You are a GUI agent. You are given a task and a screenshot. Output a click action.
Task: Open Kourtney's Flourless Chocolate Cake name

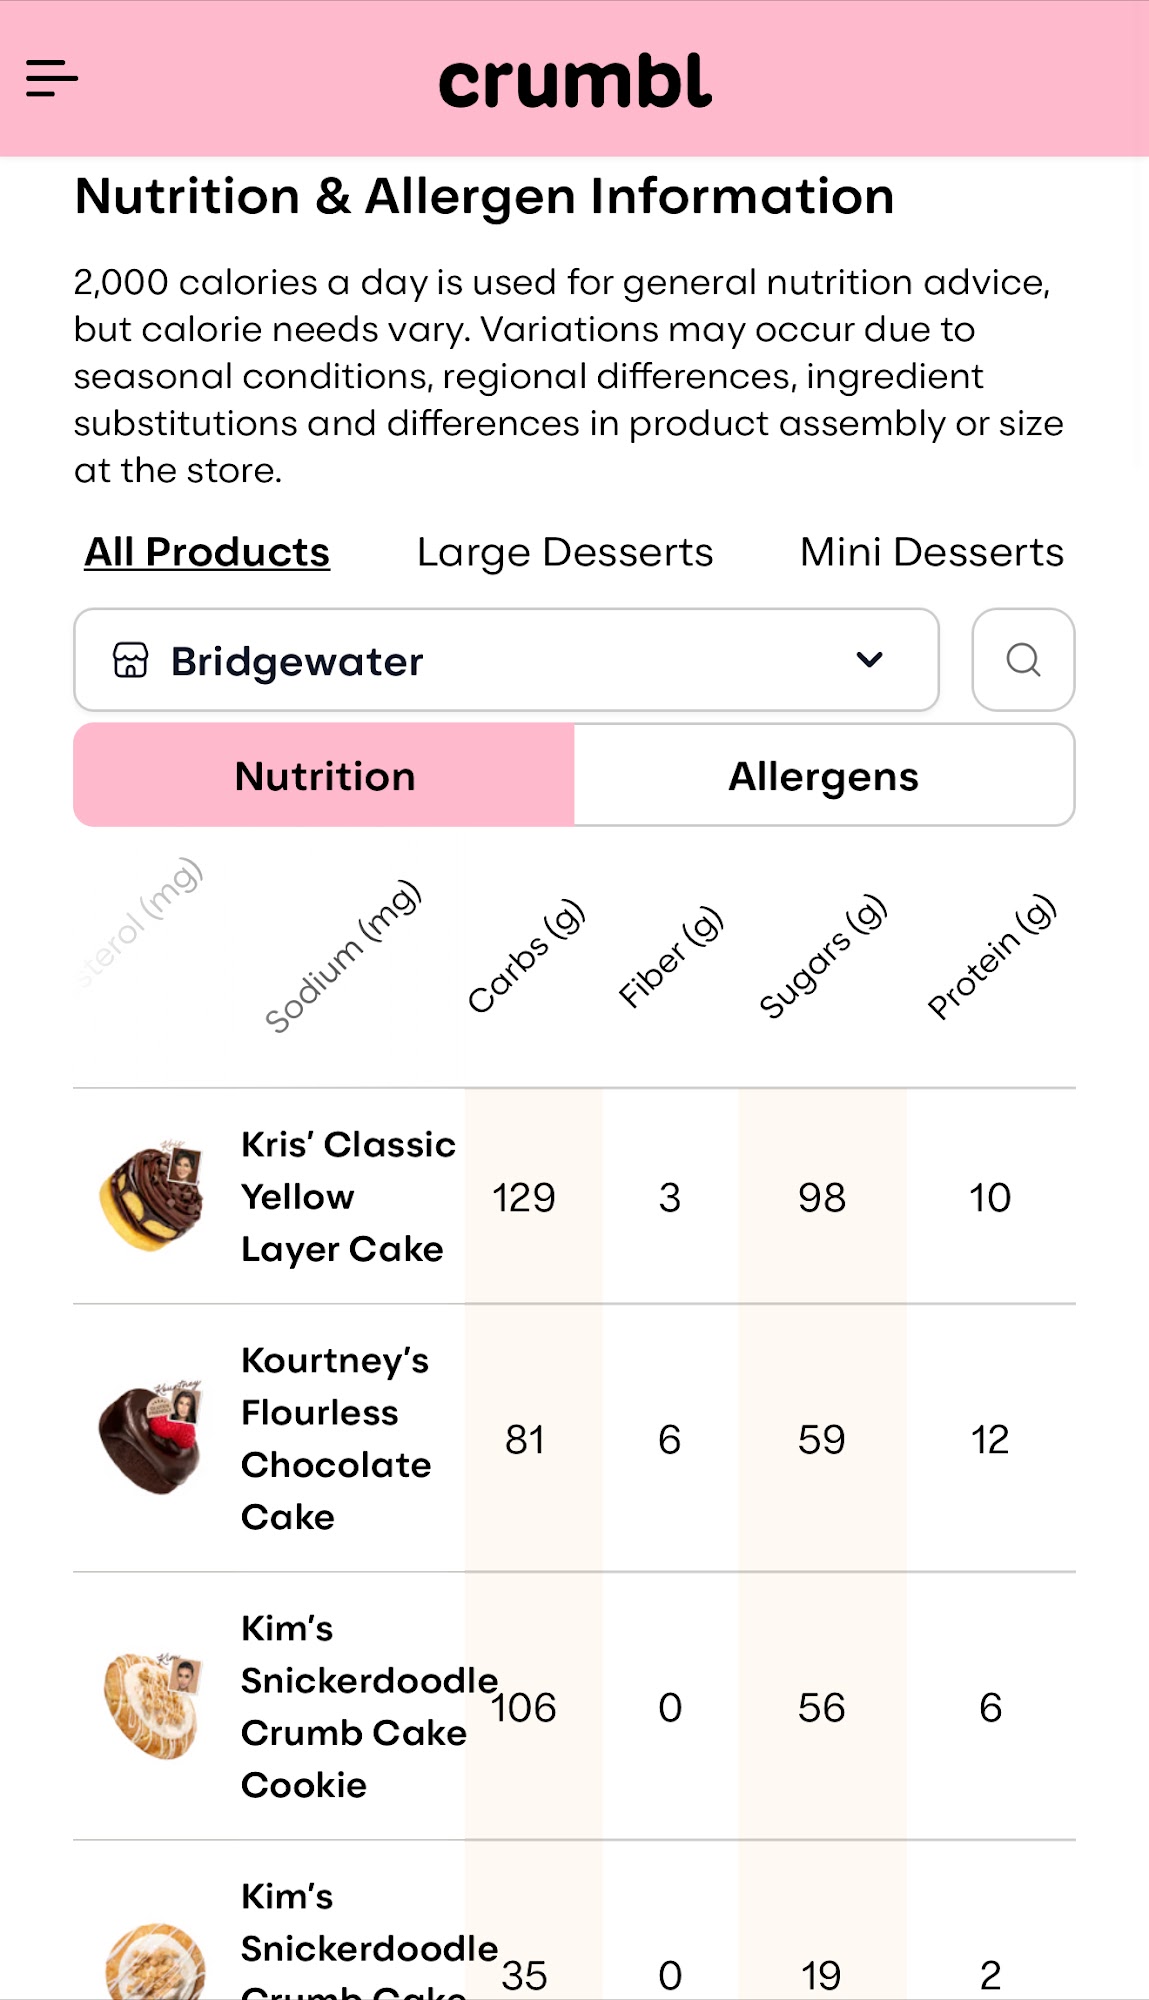336,1438
